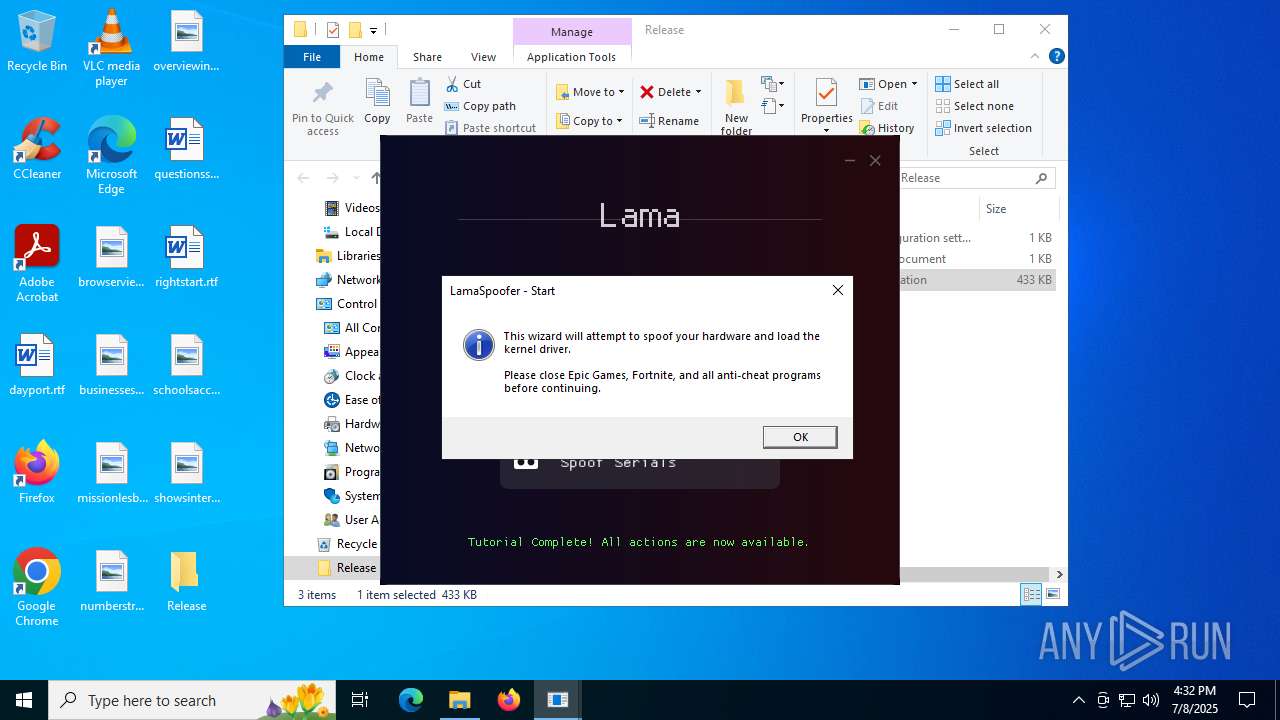
Task: Open the Google Chrome desktop icon
Action: click(x=37, y=588)
